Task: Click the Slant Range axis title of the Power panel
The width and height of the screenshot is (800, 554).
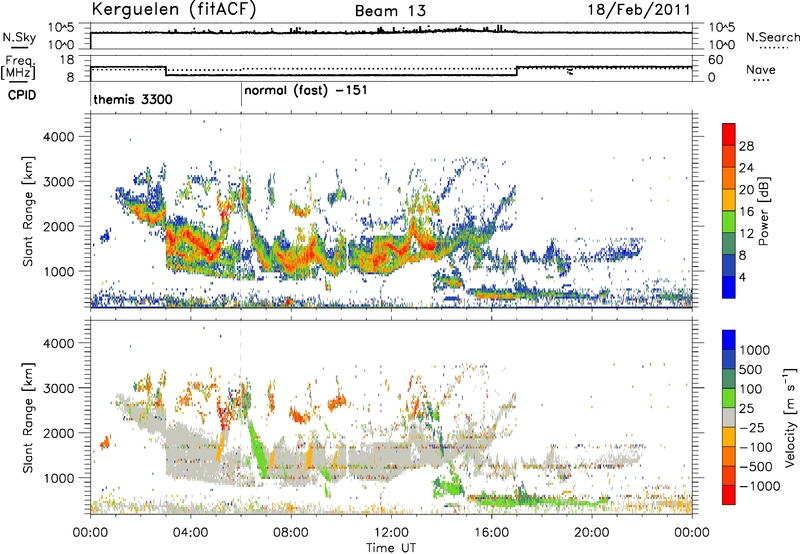Action: 28,211
